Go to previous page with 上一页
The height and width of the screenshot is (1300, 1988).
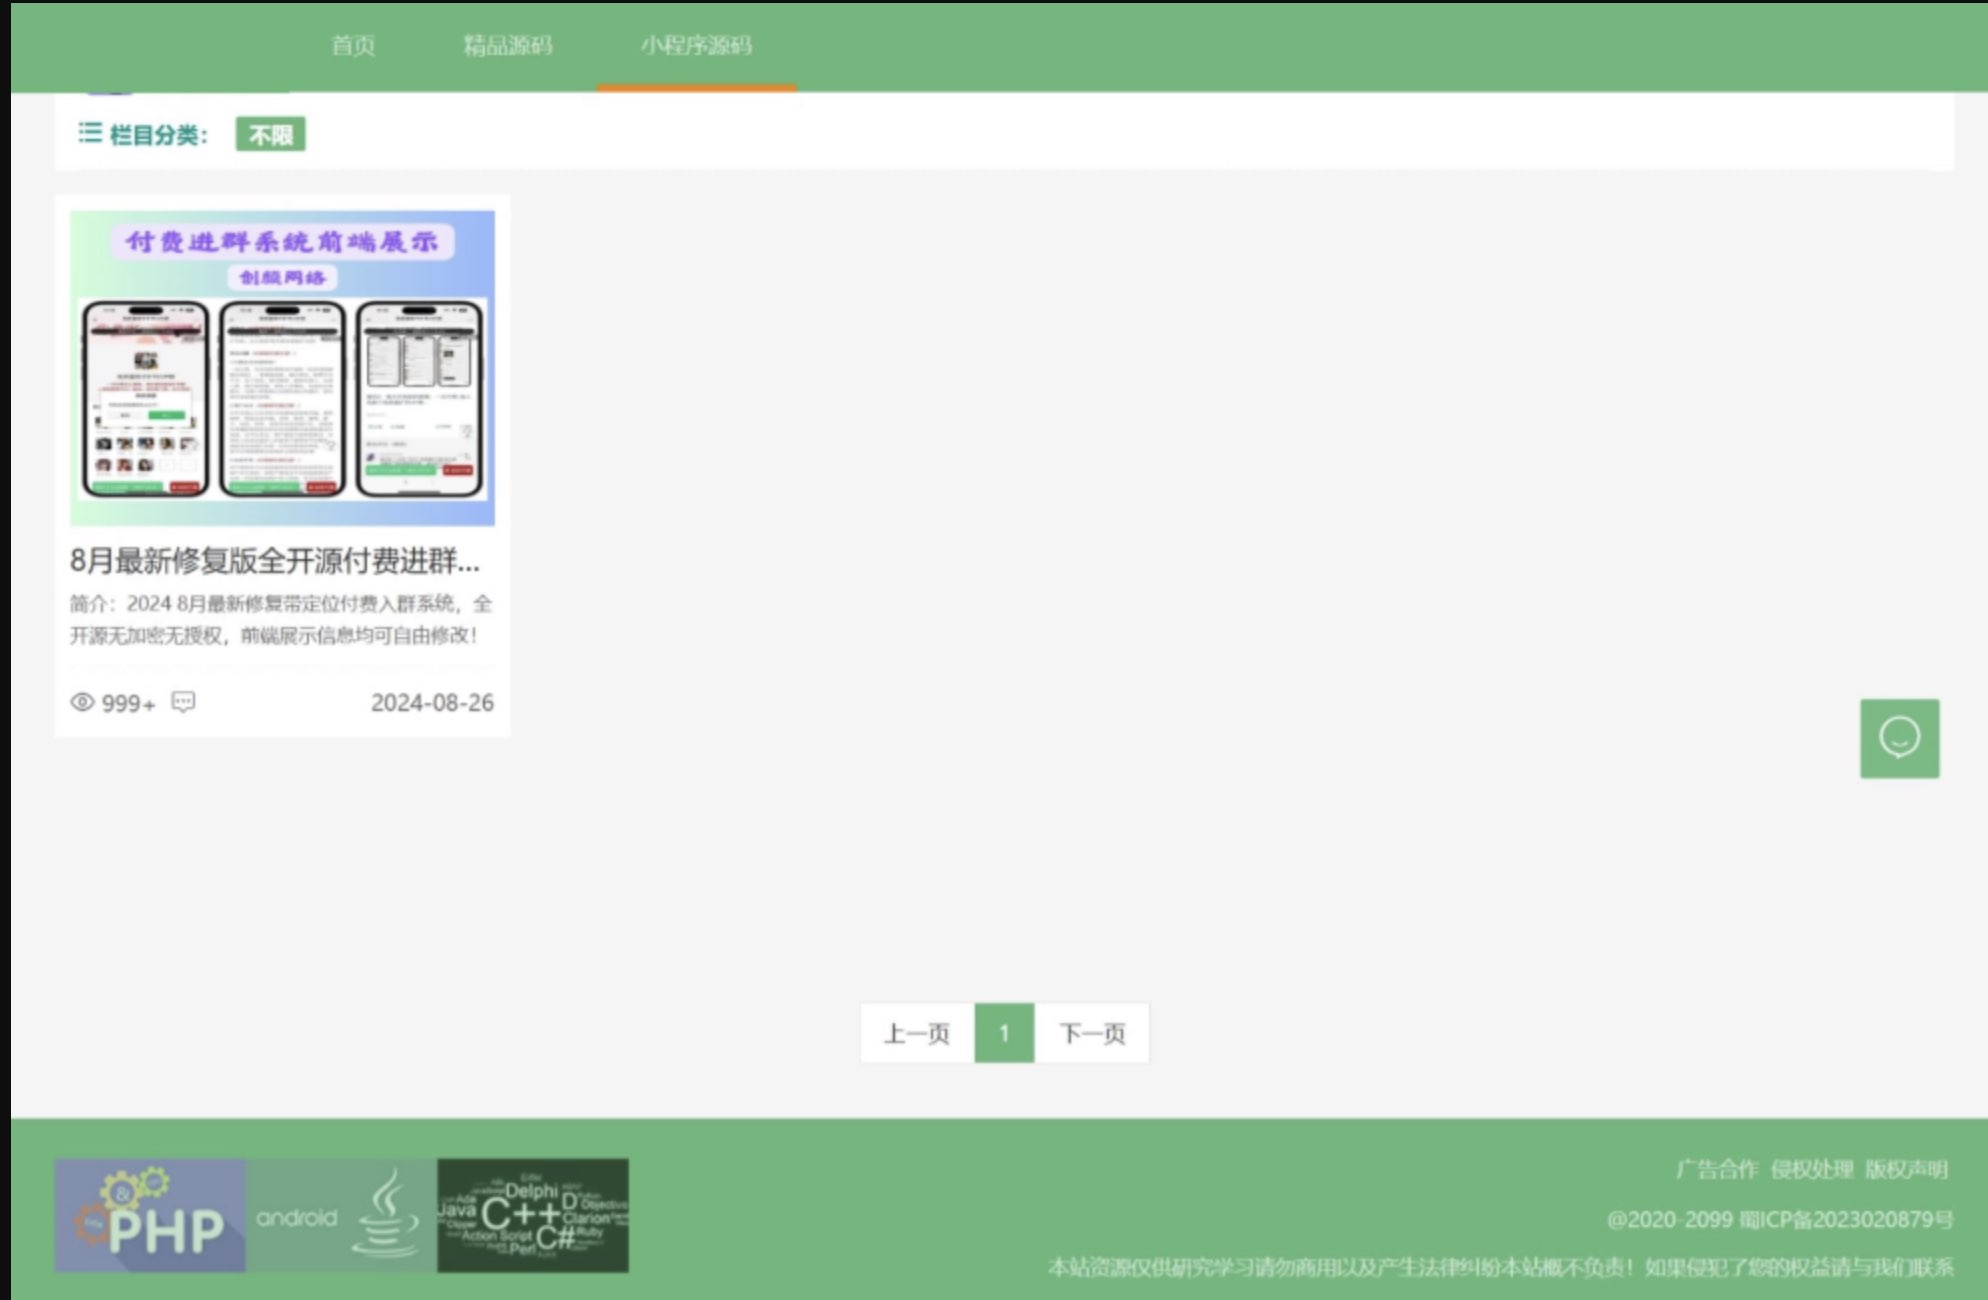[916, 1033]
